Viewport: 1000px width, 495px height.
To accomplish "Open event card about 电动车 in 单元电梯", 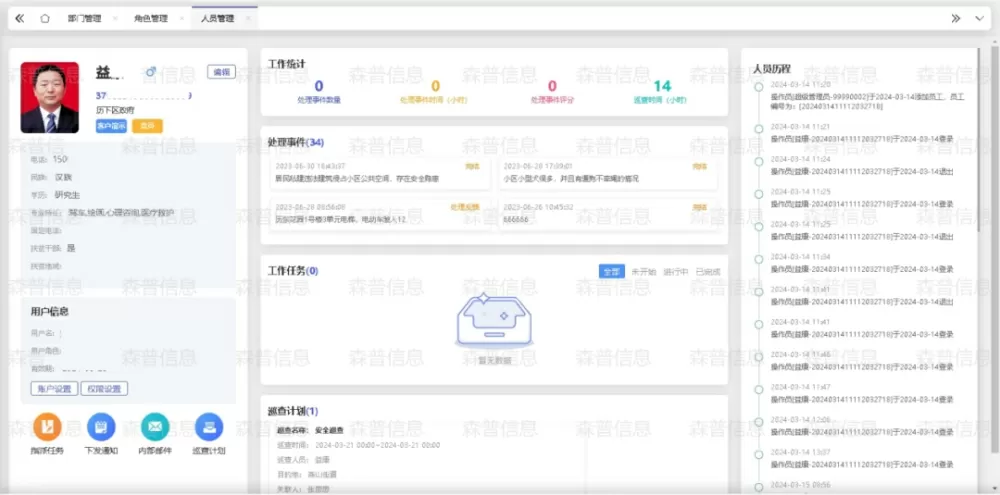I will [x=381, y=214].
